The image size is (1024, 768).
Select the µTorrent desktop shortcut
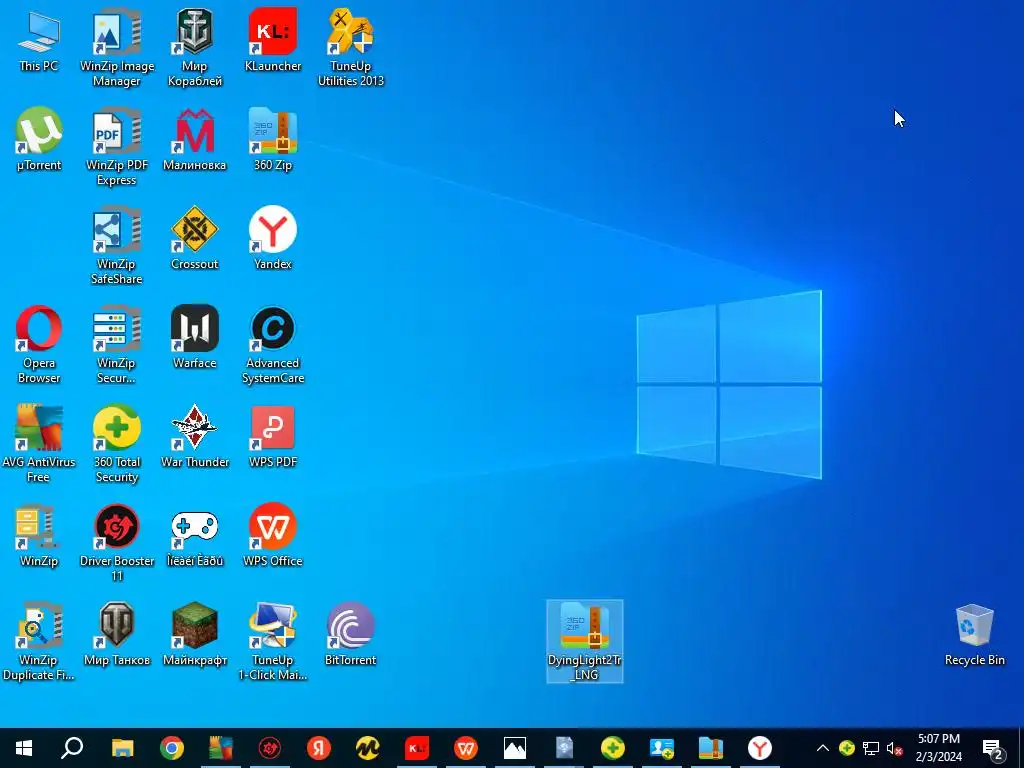39,139
